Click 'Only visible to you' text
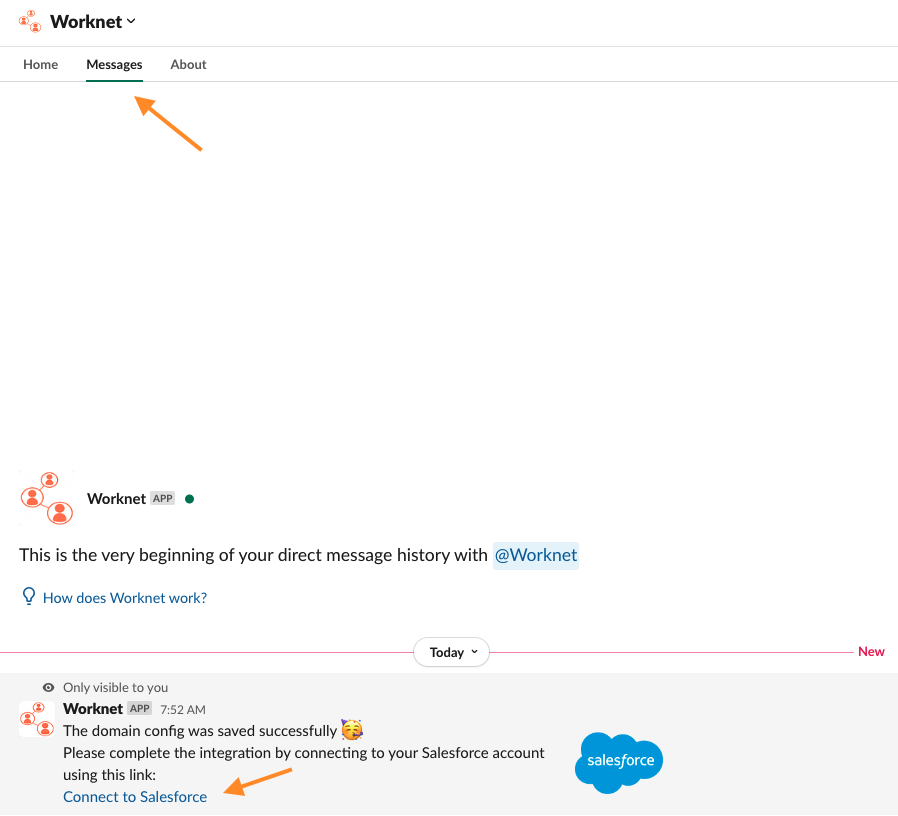The height and width of the screenshot is (816, 898). 115,687
